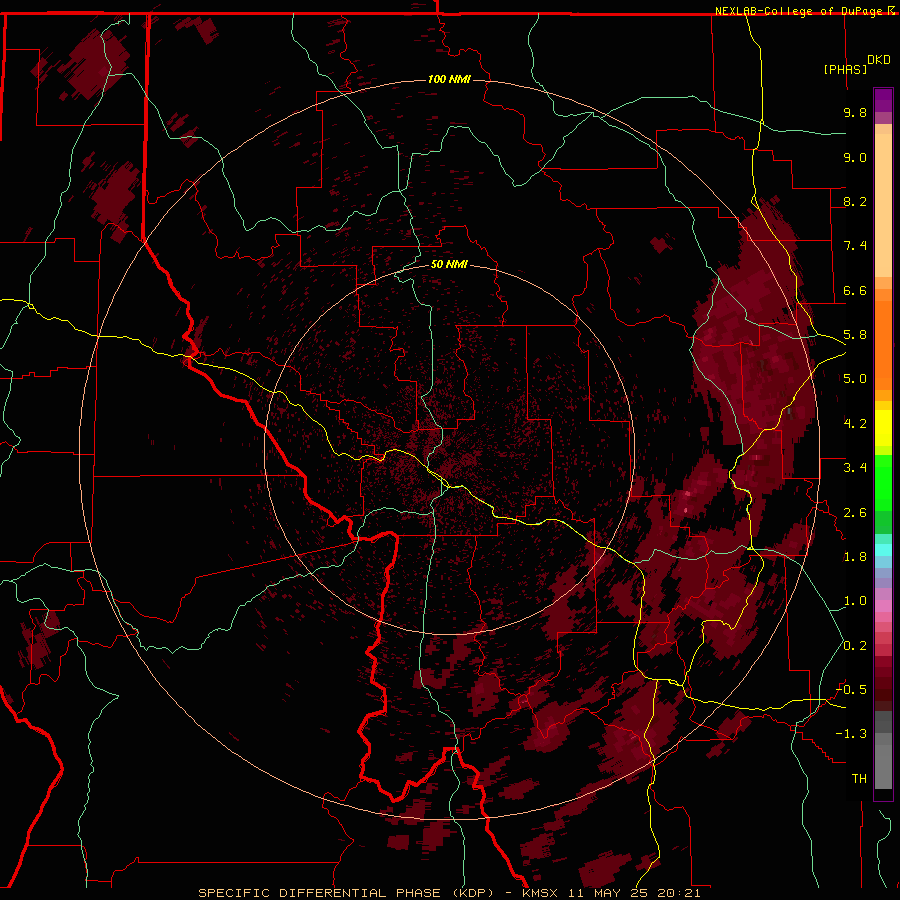This screenshot has width=900, height=900.
Task: Click the TH threshold label on scale
Action: pyautogui.click(x=859, y=779)
